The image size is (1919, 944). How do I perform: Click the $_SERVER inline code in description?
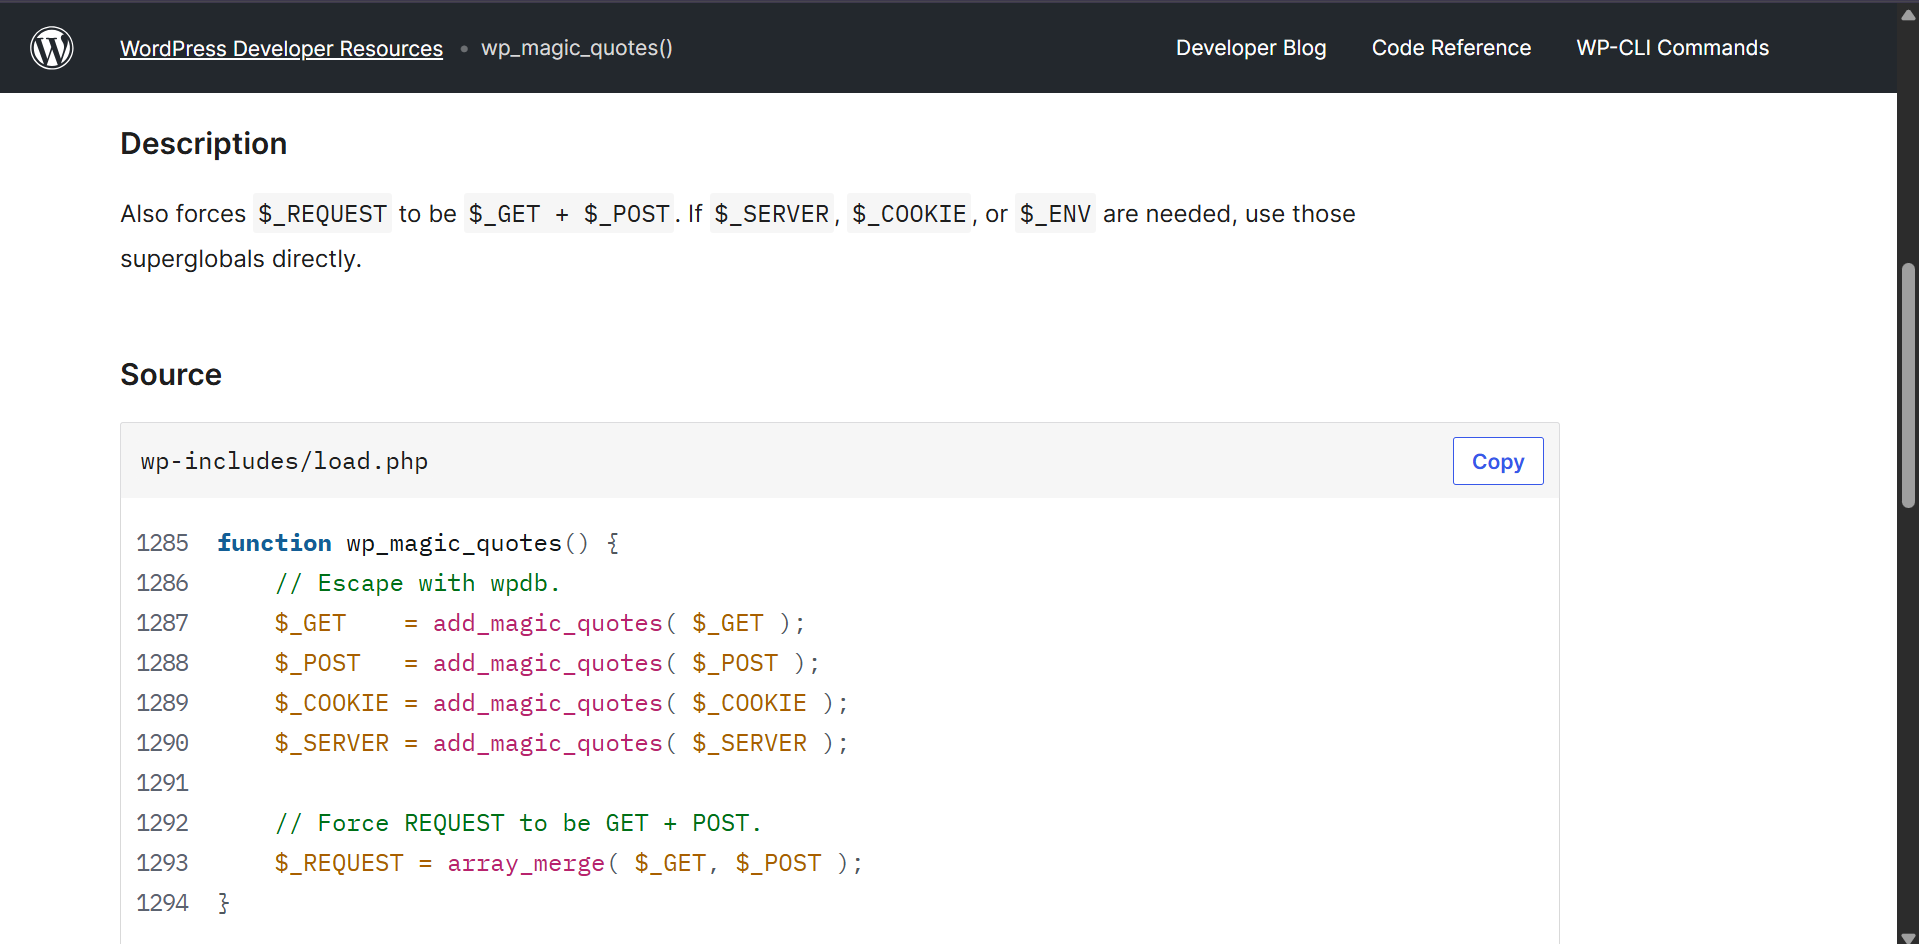[x=771, y=214]
